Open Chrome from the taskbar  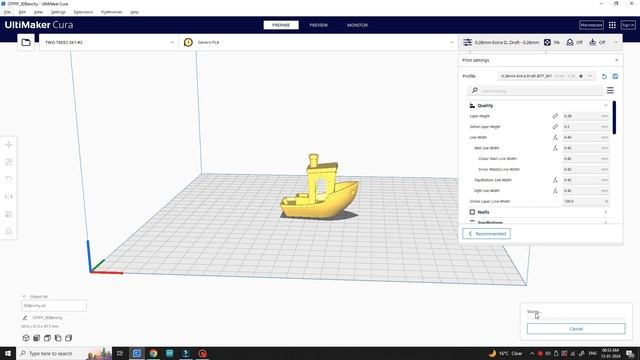pyautogui.click(x=153, y=353)
